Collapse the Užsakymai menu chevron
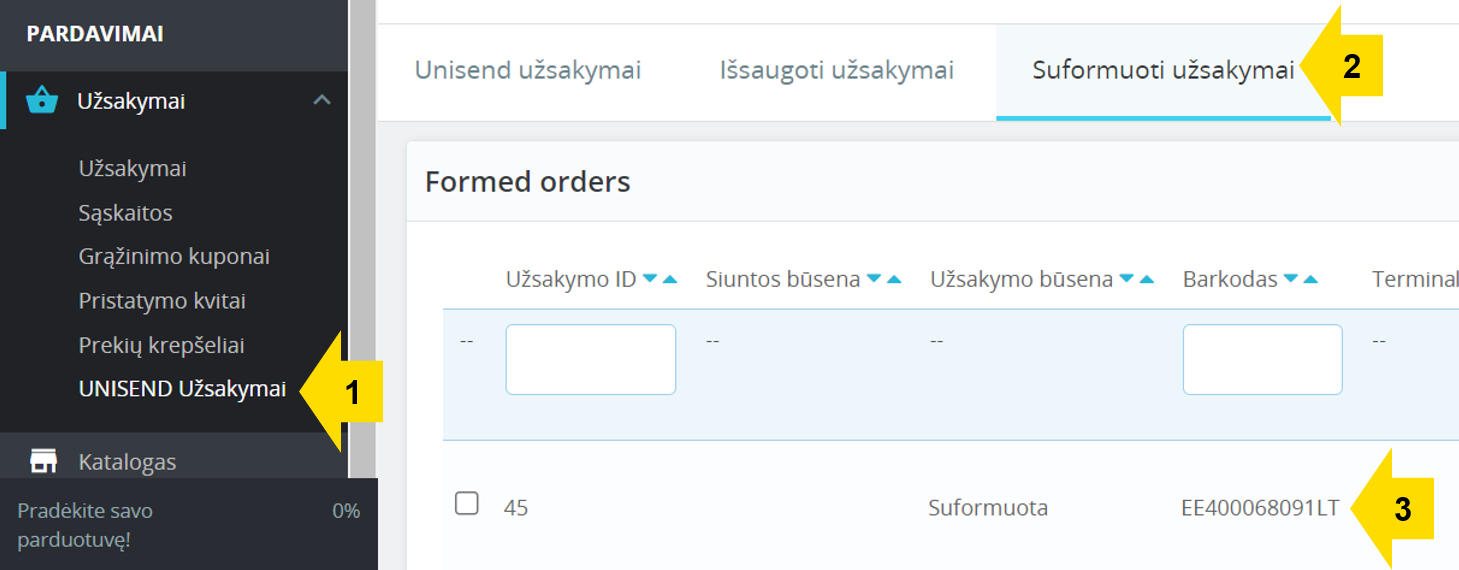 coord(321,100)
